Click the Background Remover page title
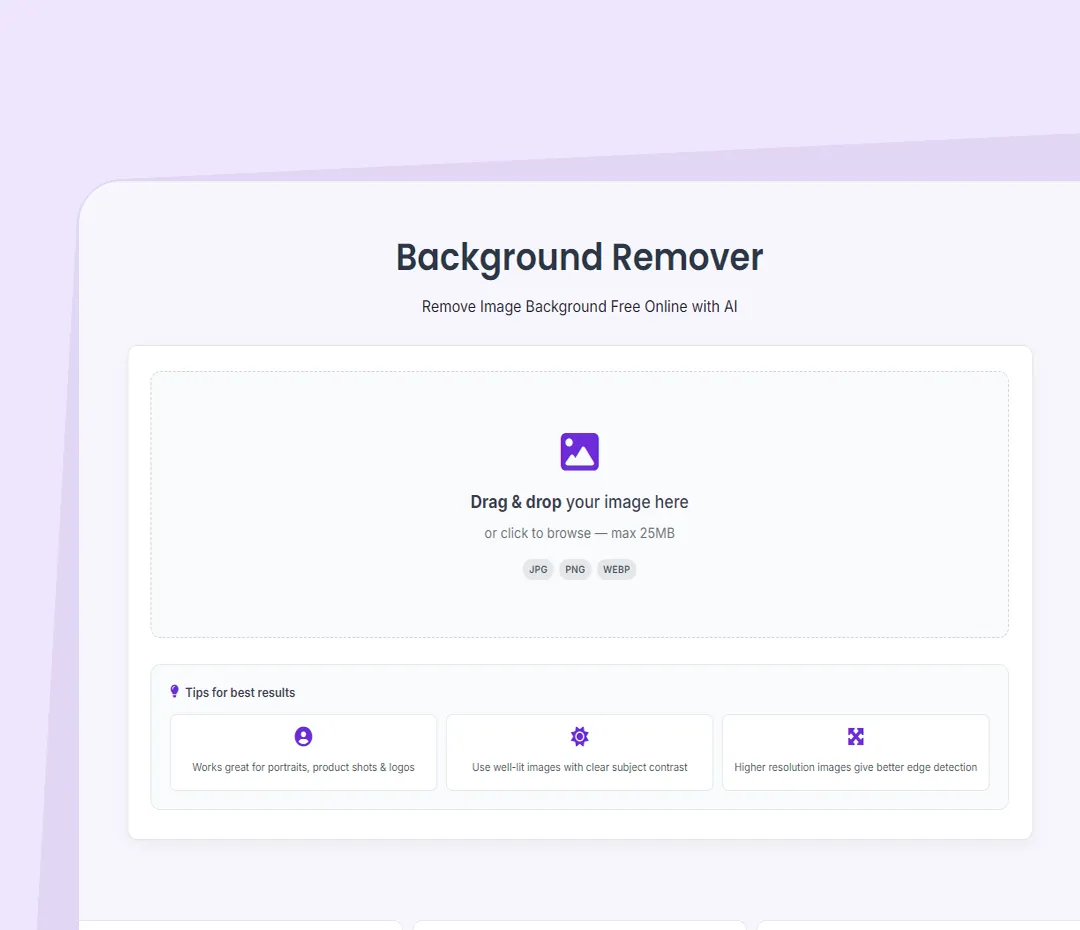The width and height of the screenshot is (1080, 930). pyautogui.click(x=579, y=257)
